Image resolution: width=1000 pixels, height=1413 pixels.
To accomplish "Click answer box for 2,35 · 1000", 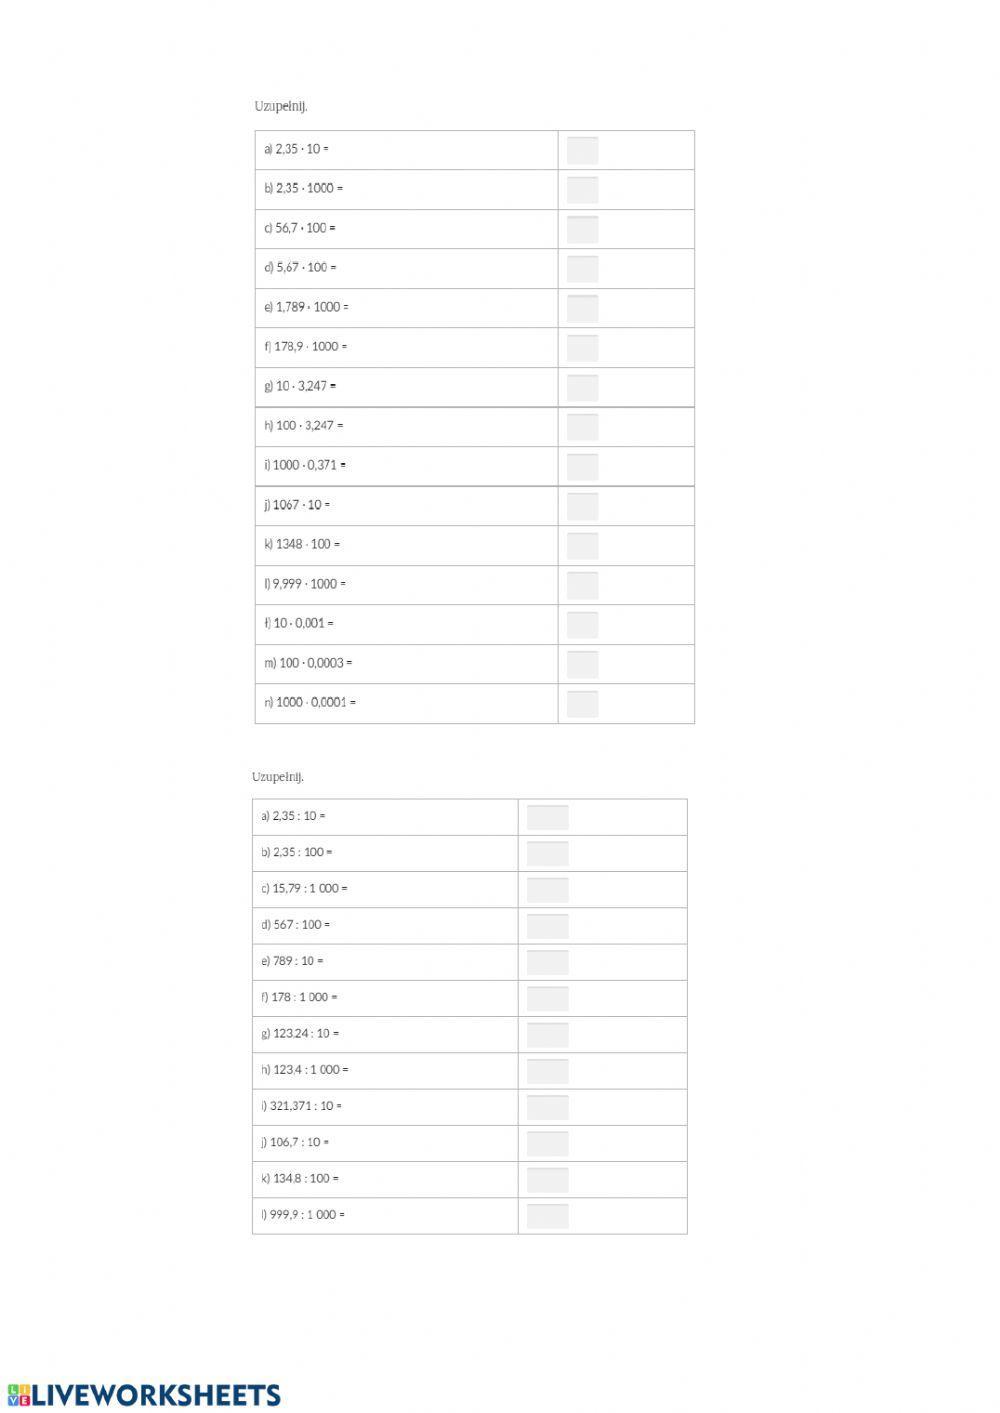I will pyautogui.click(x=582, y=189).
